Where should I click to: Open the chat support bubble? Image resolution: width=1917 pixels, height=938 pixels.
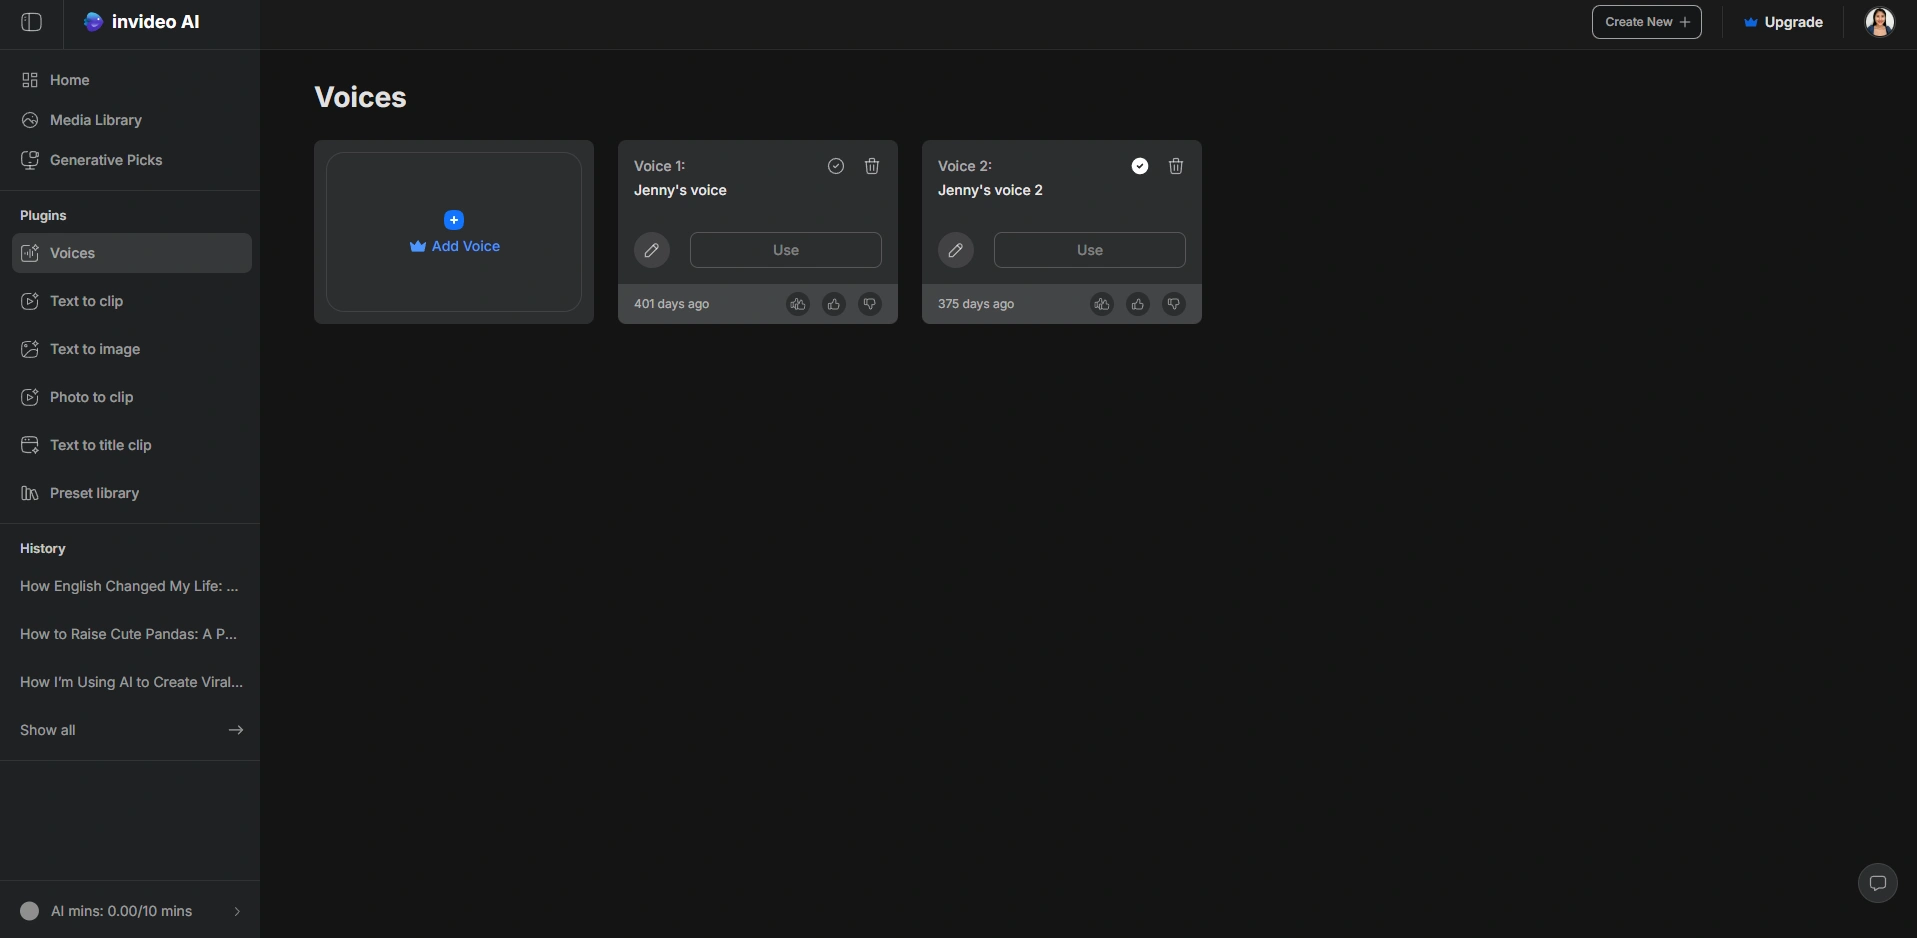click(1877, 883)
